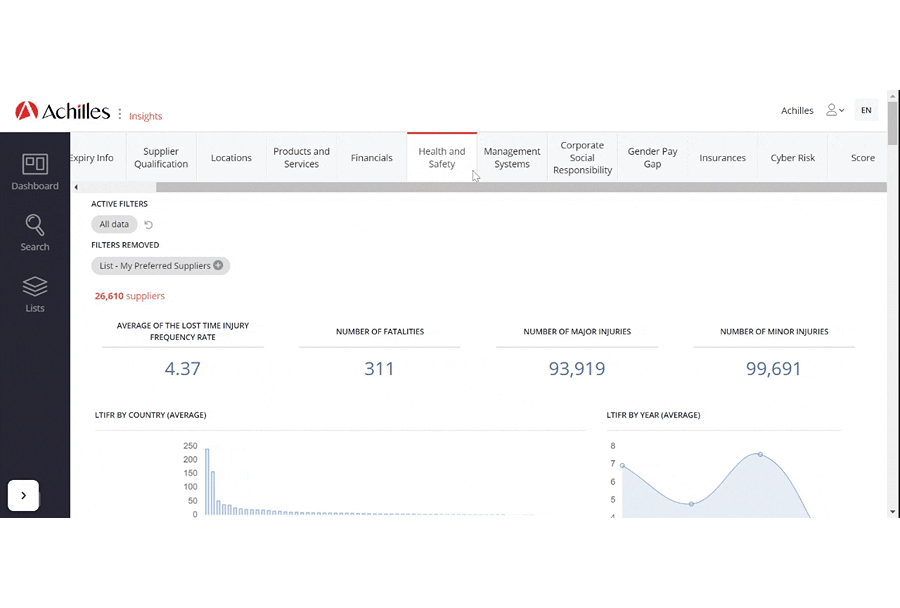
Task: Reset filters with the undo arrow icon
Action: (x=149, y=225)
